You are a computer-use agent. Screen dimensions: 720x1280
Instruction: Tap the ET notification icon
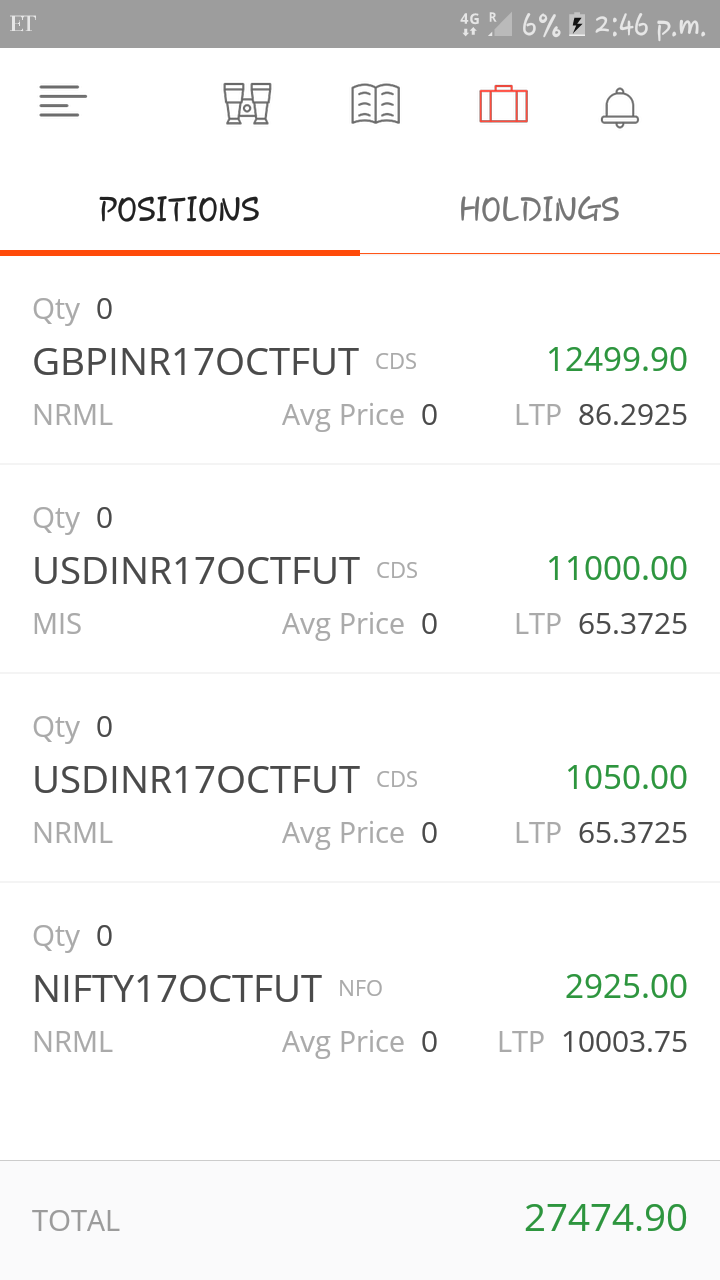(22, 24)
